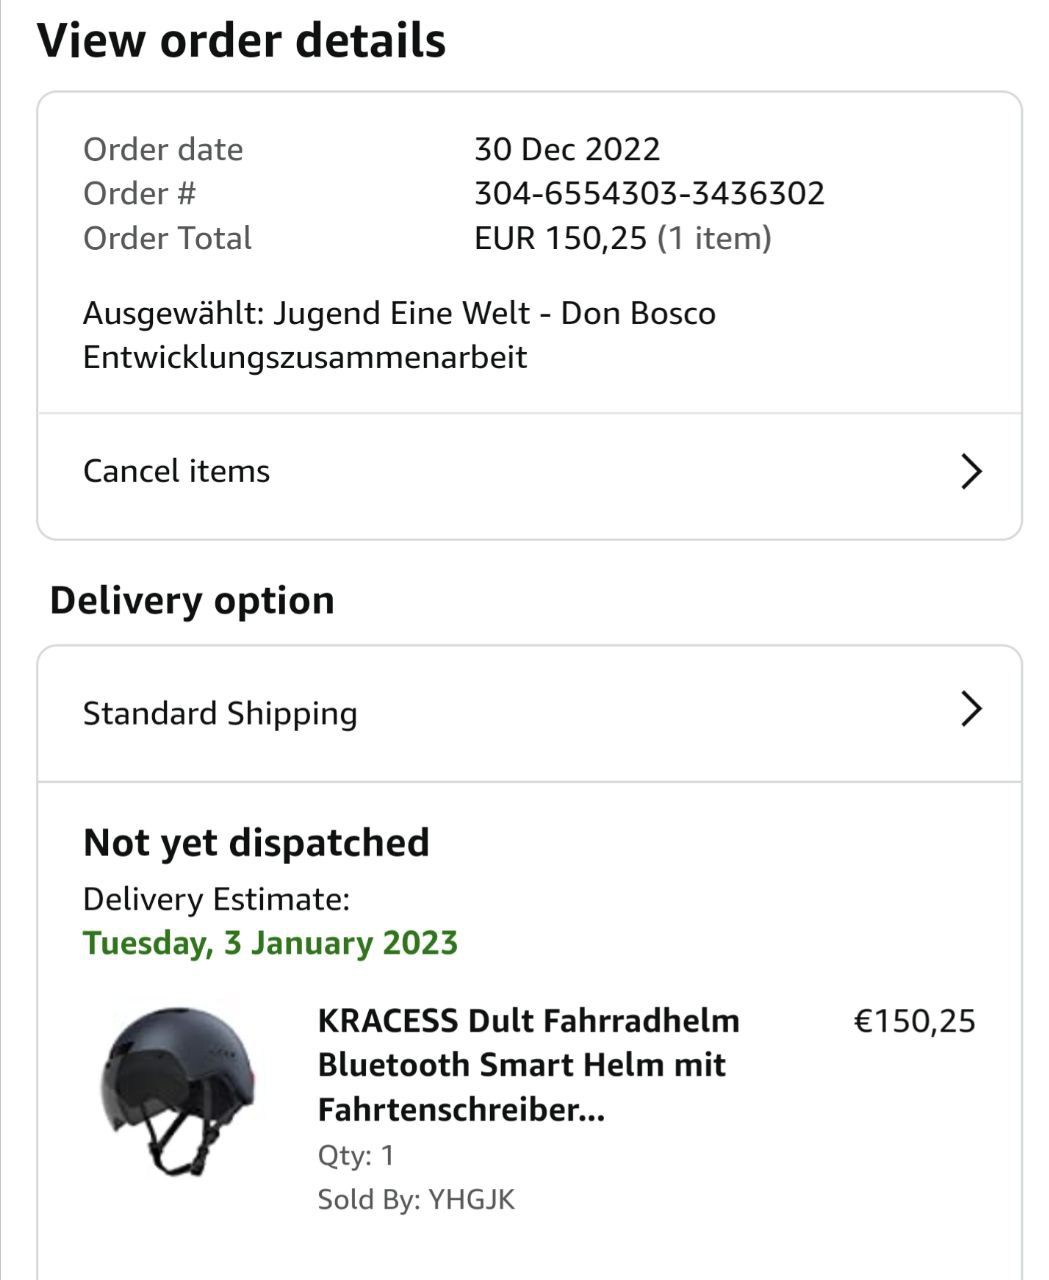Click seller name YHGJK
The width and height of the screenshot is (1049, 1280).
tap(470, 1199)
